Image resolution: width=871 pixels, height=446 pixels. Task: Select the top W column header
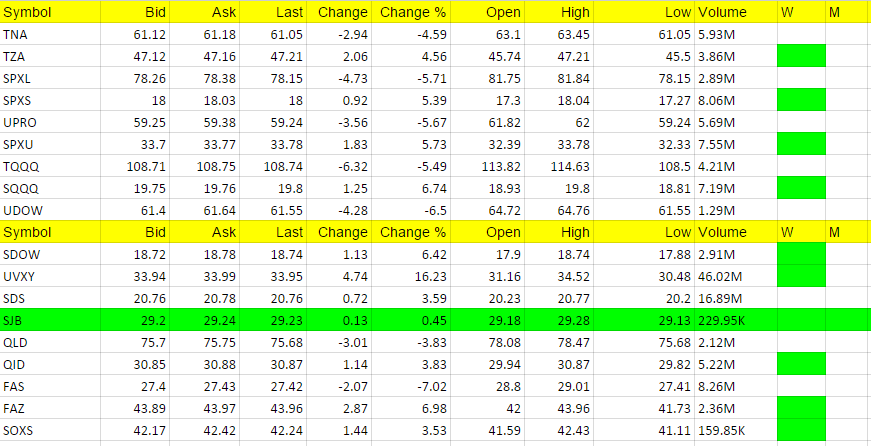coord(802,12)
